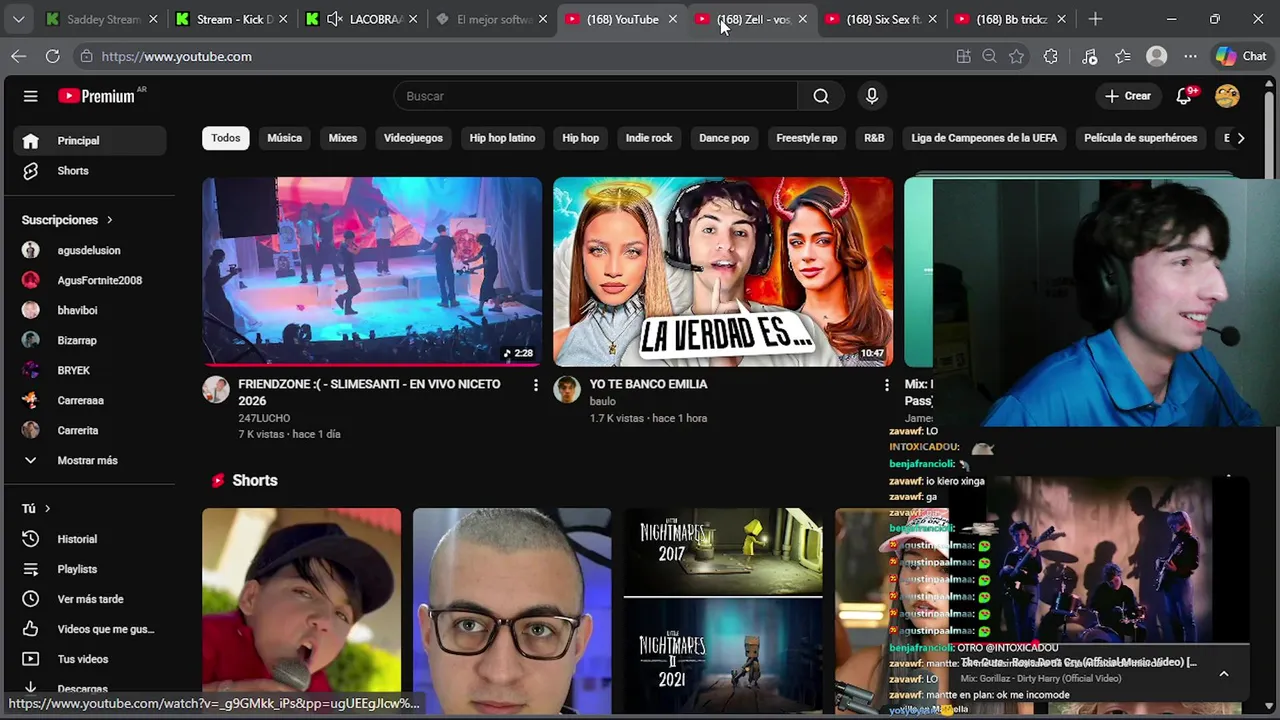Open Ver más tarde
The height and width of the screenshot is (720, 1280).
point(90,599)
